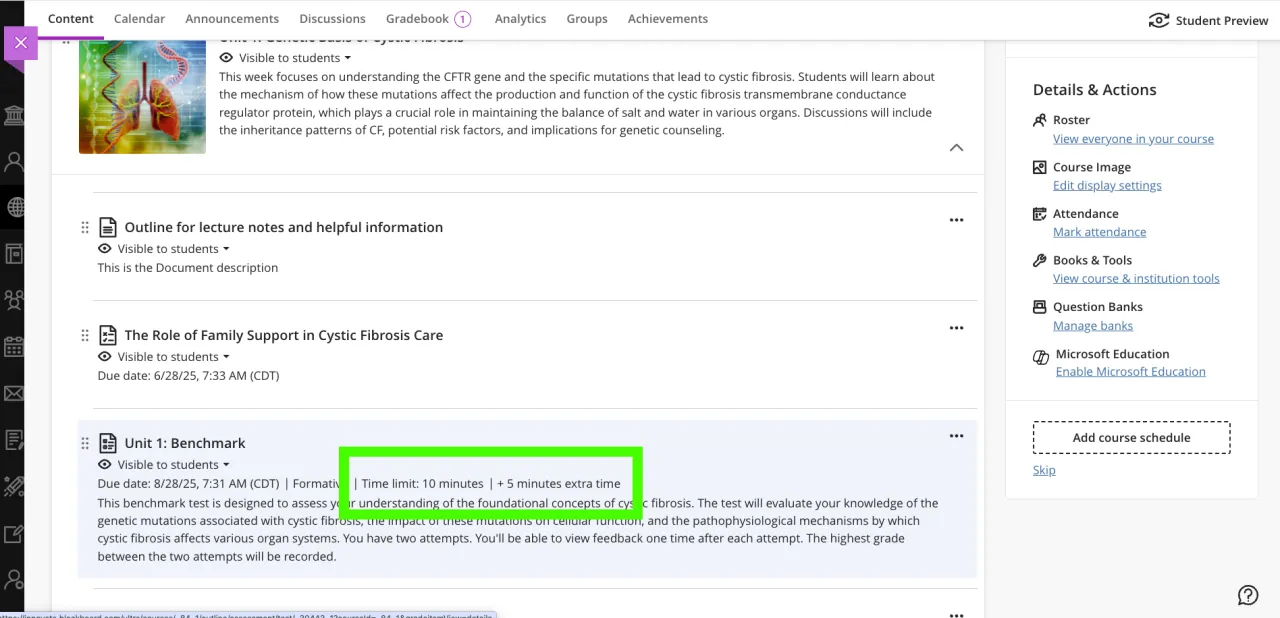Open the Messages envelope icon in the sidebar
1280x618 pixels.
pos(14,392)
